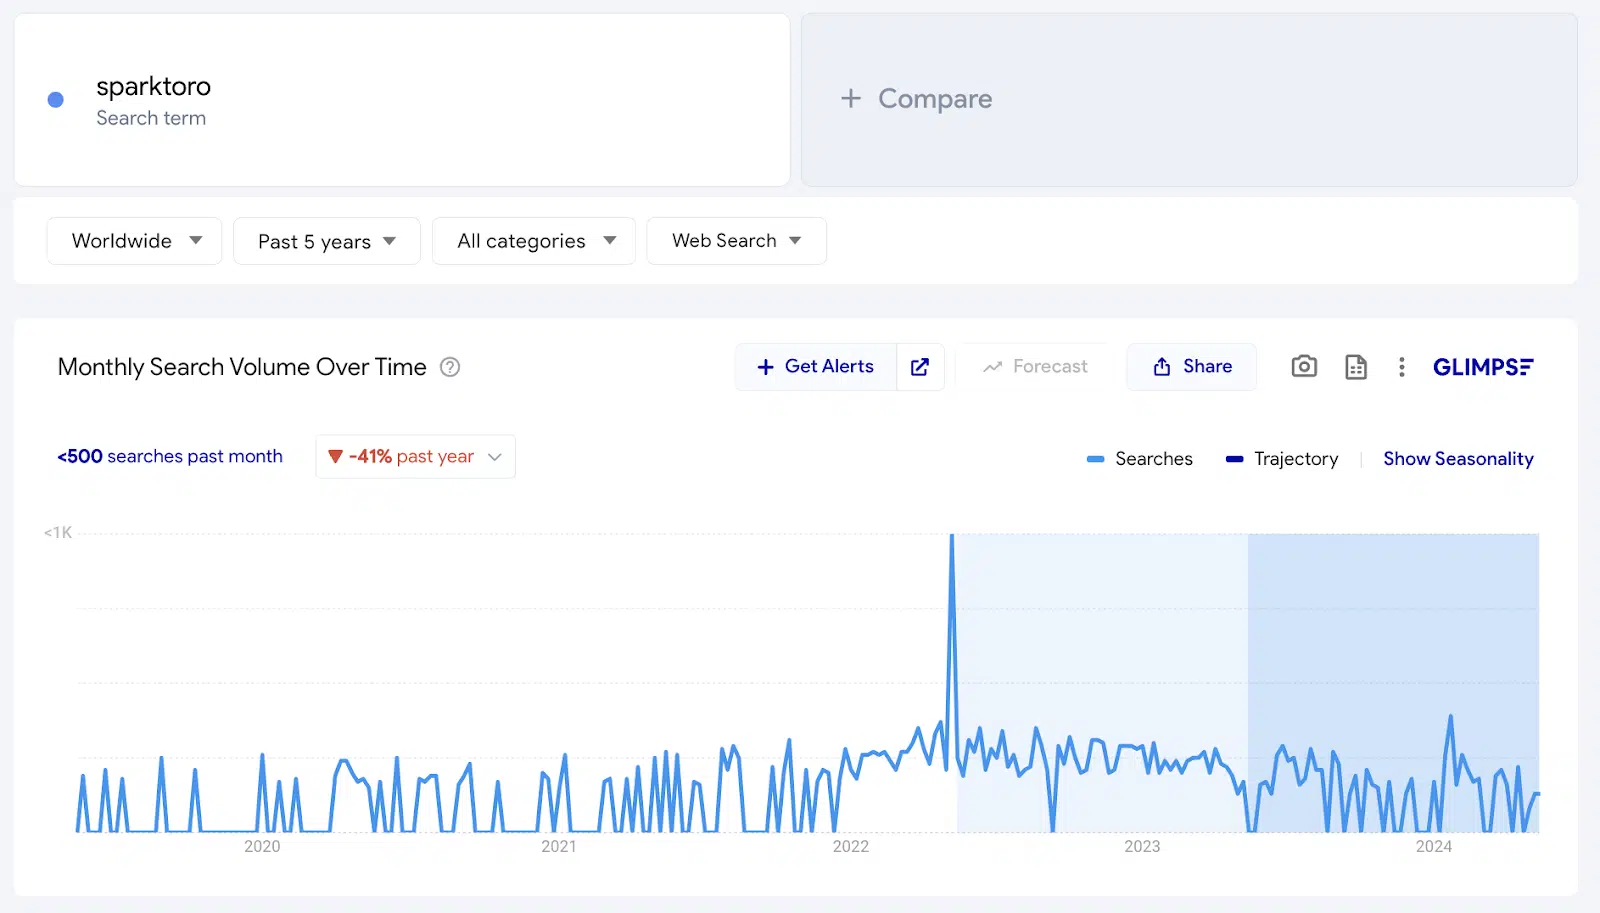Viewport: 1600px width, 913px height.
Task: Click the 2020 axis label
Action: [262, 846]
